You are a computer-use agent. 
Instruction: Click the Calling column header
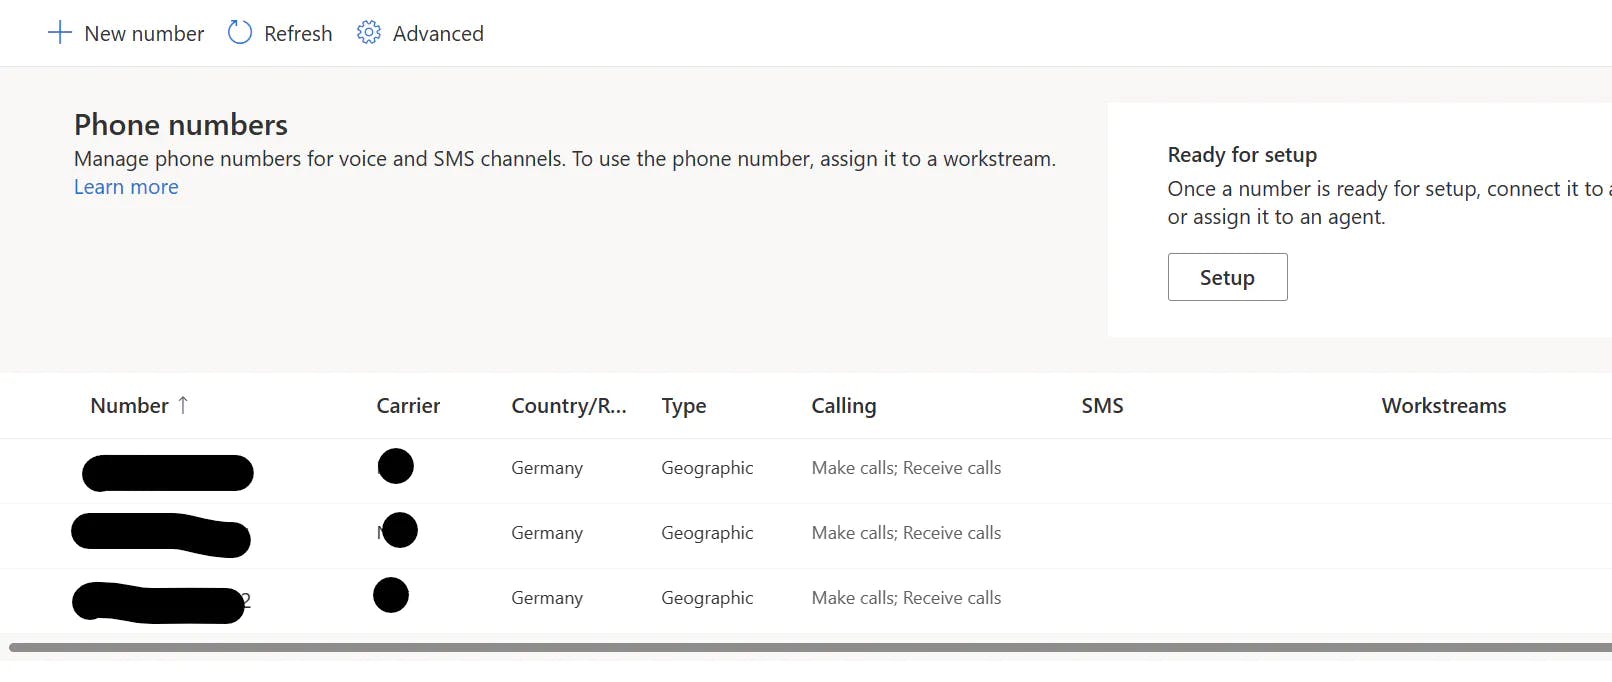point(844,406)
